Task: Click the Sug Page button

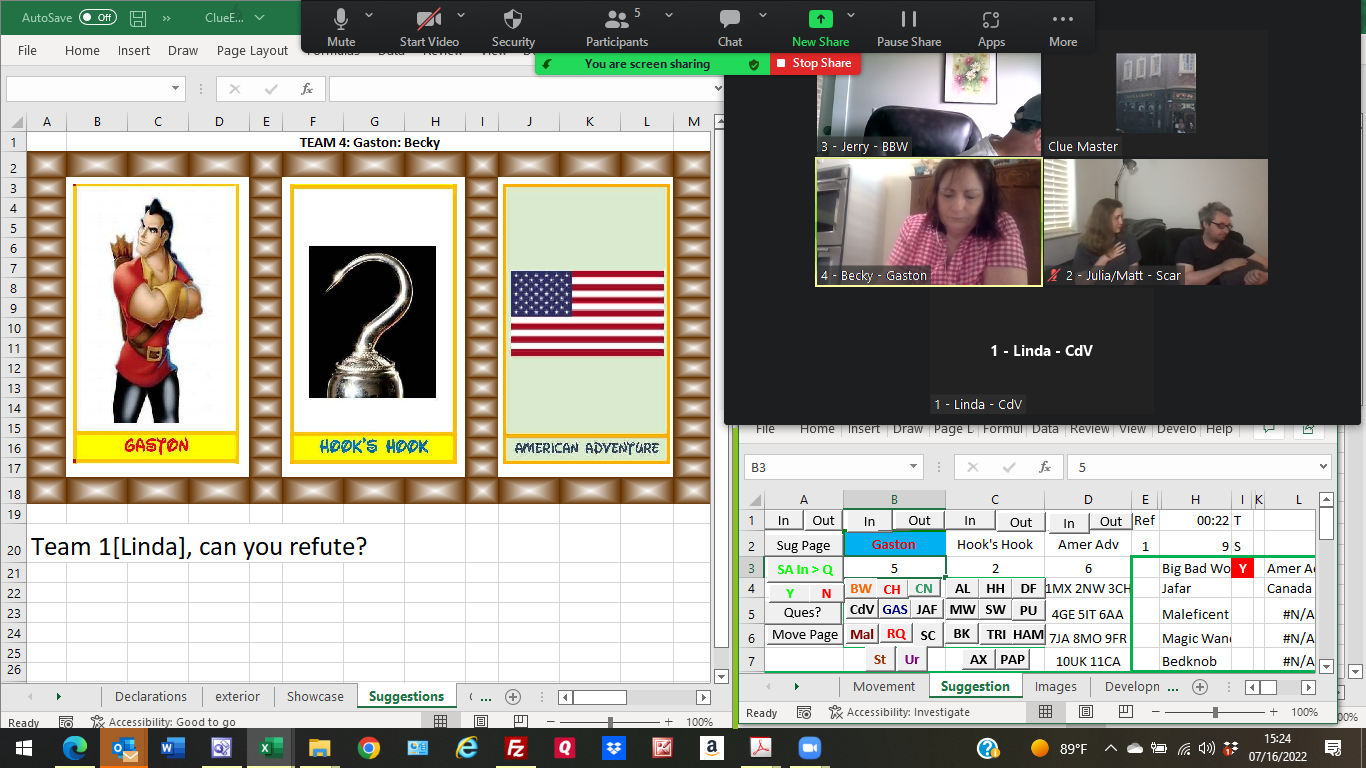Action: click(x=803, y=545)
